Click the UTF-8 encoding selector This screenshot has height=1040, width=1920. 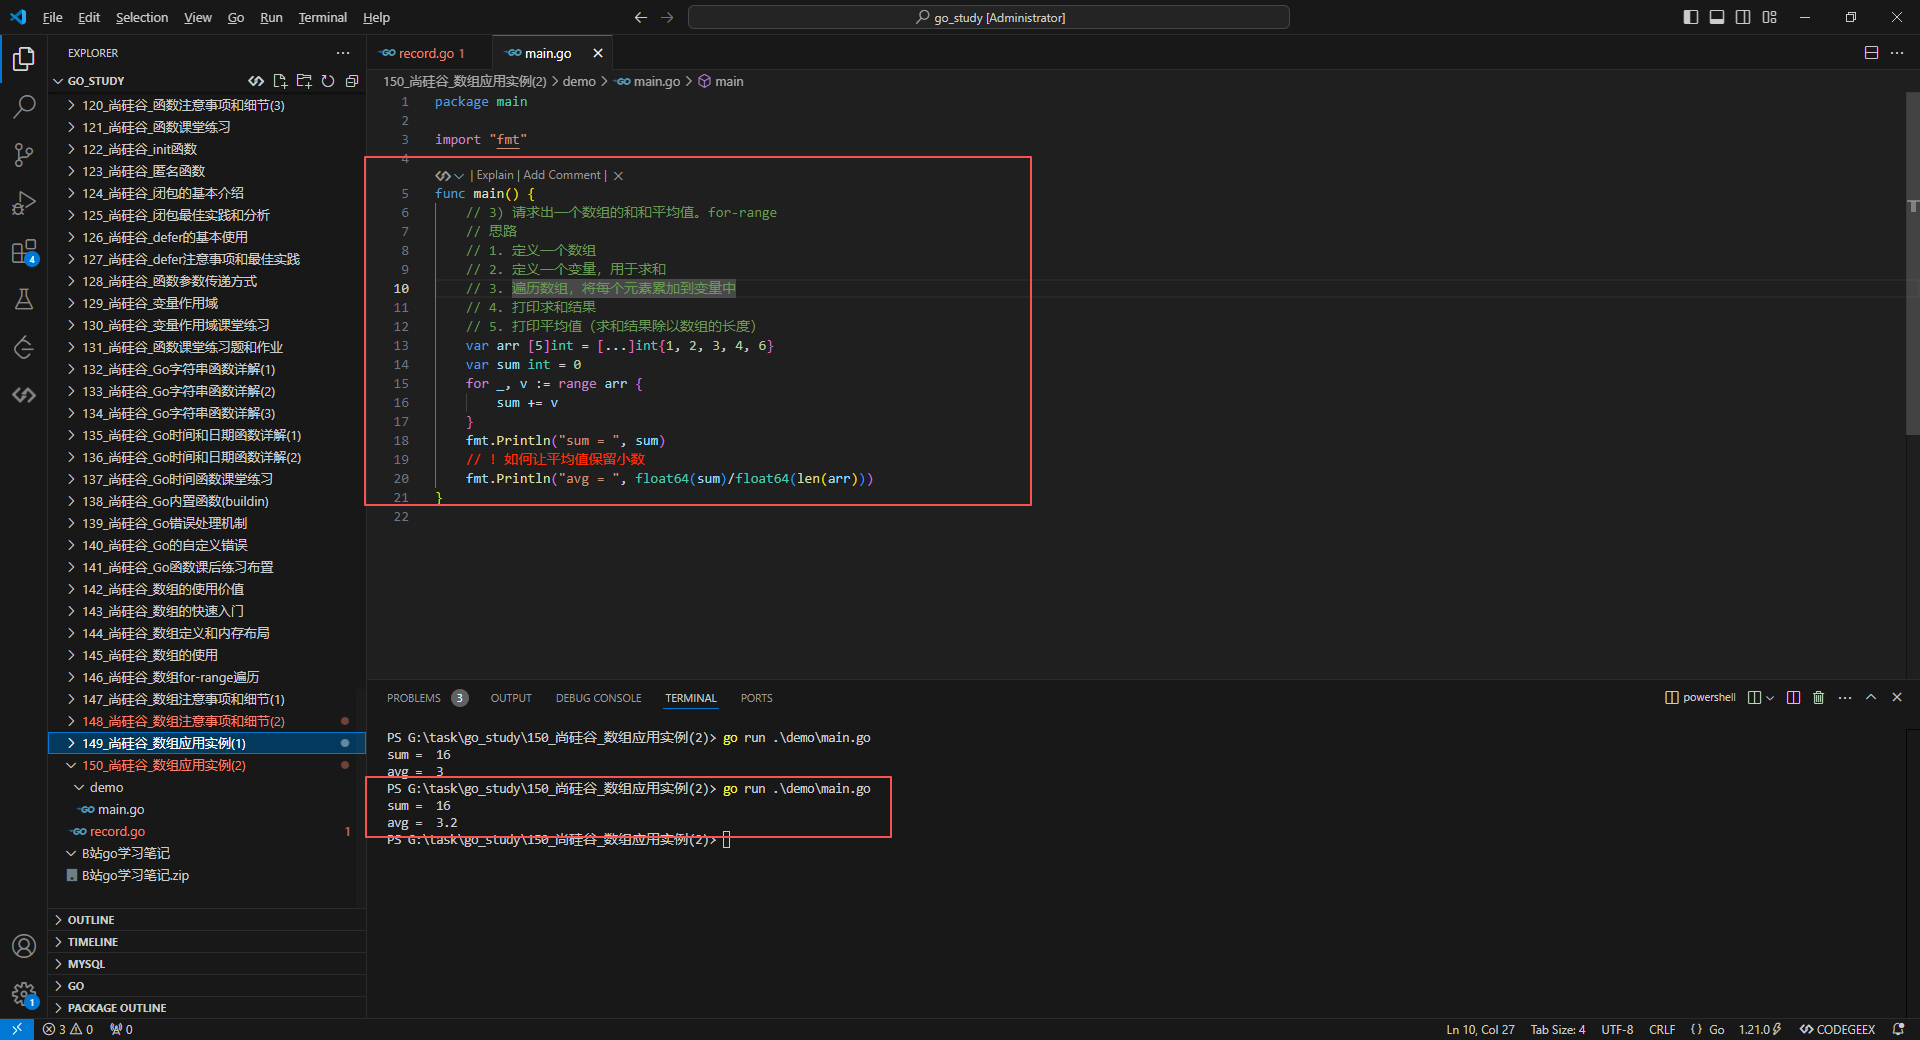click(1617, 1029)
